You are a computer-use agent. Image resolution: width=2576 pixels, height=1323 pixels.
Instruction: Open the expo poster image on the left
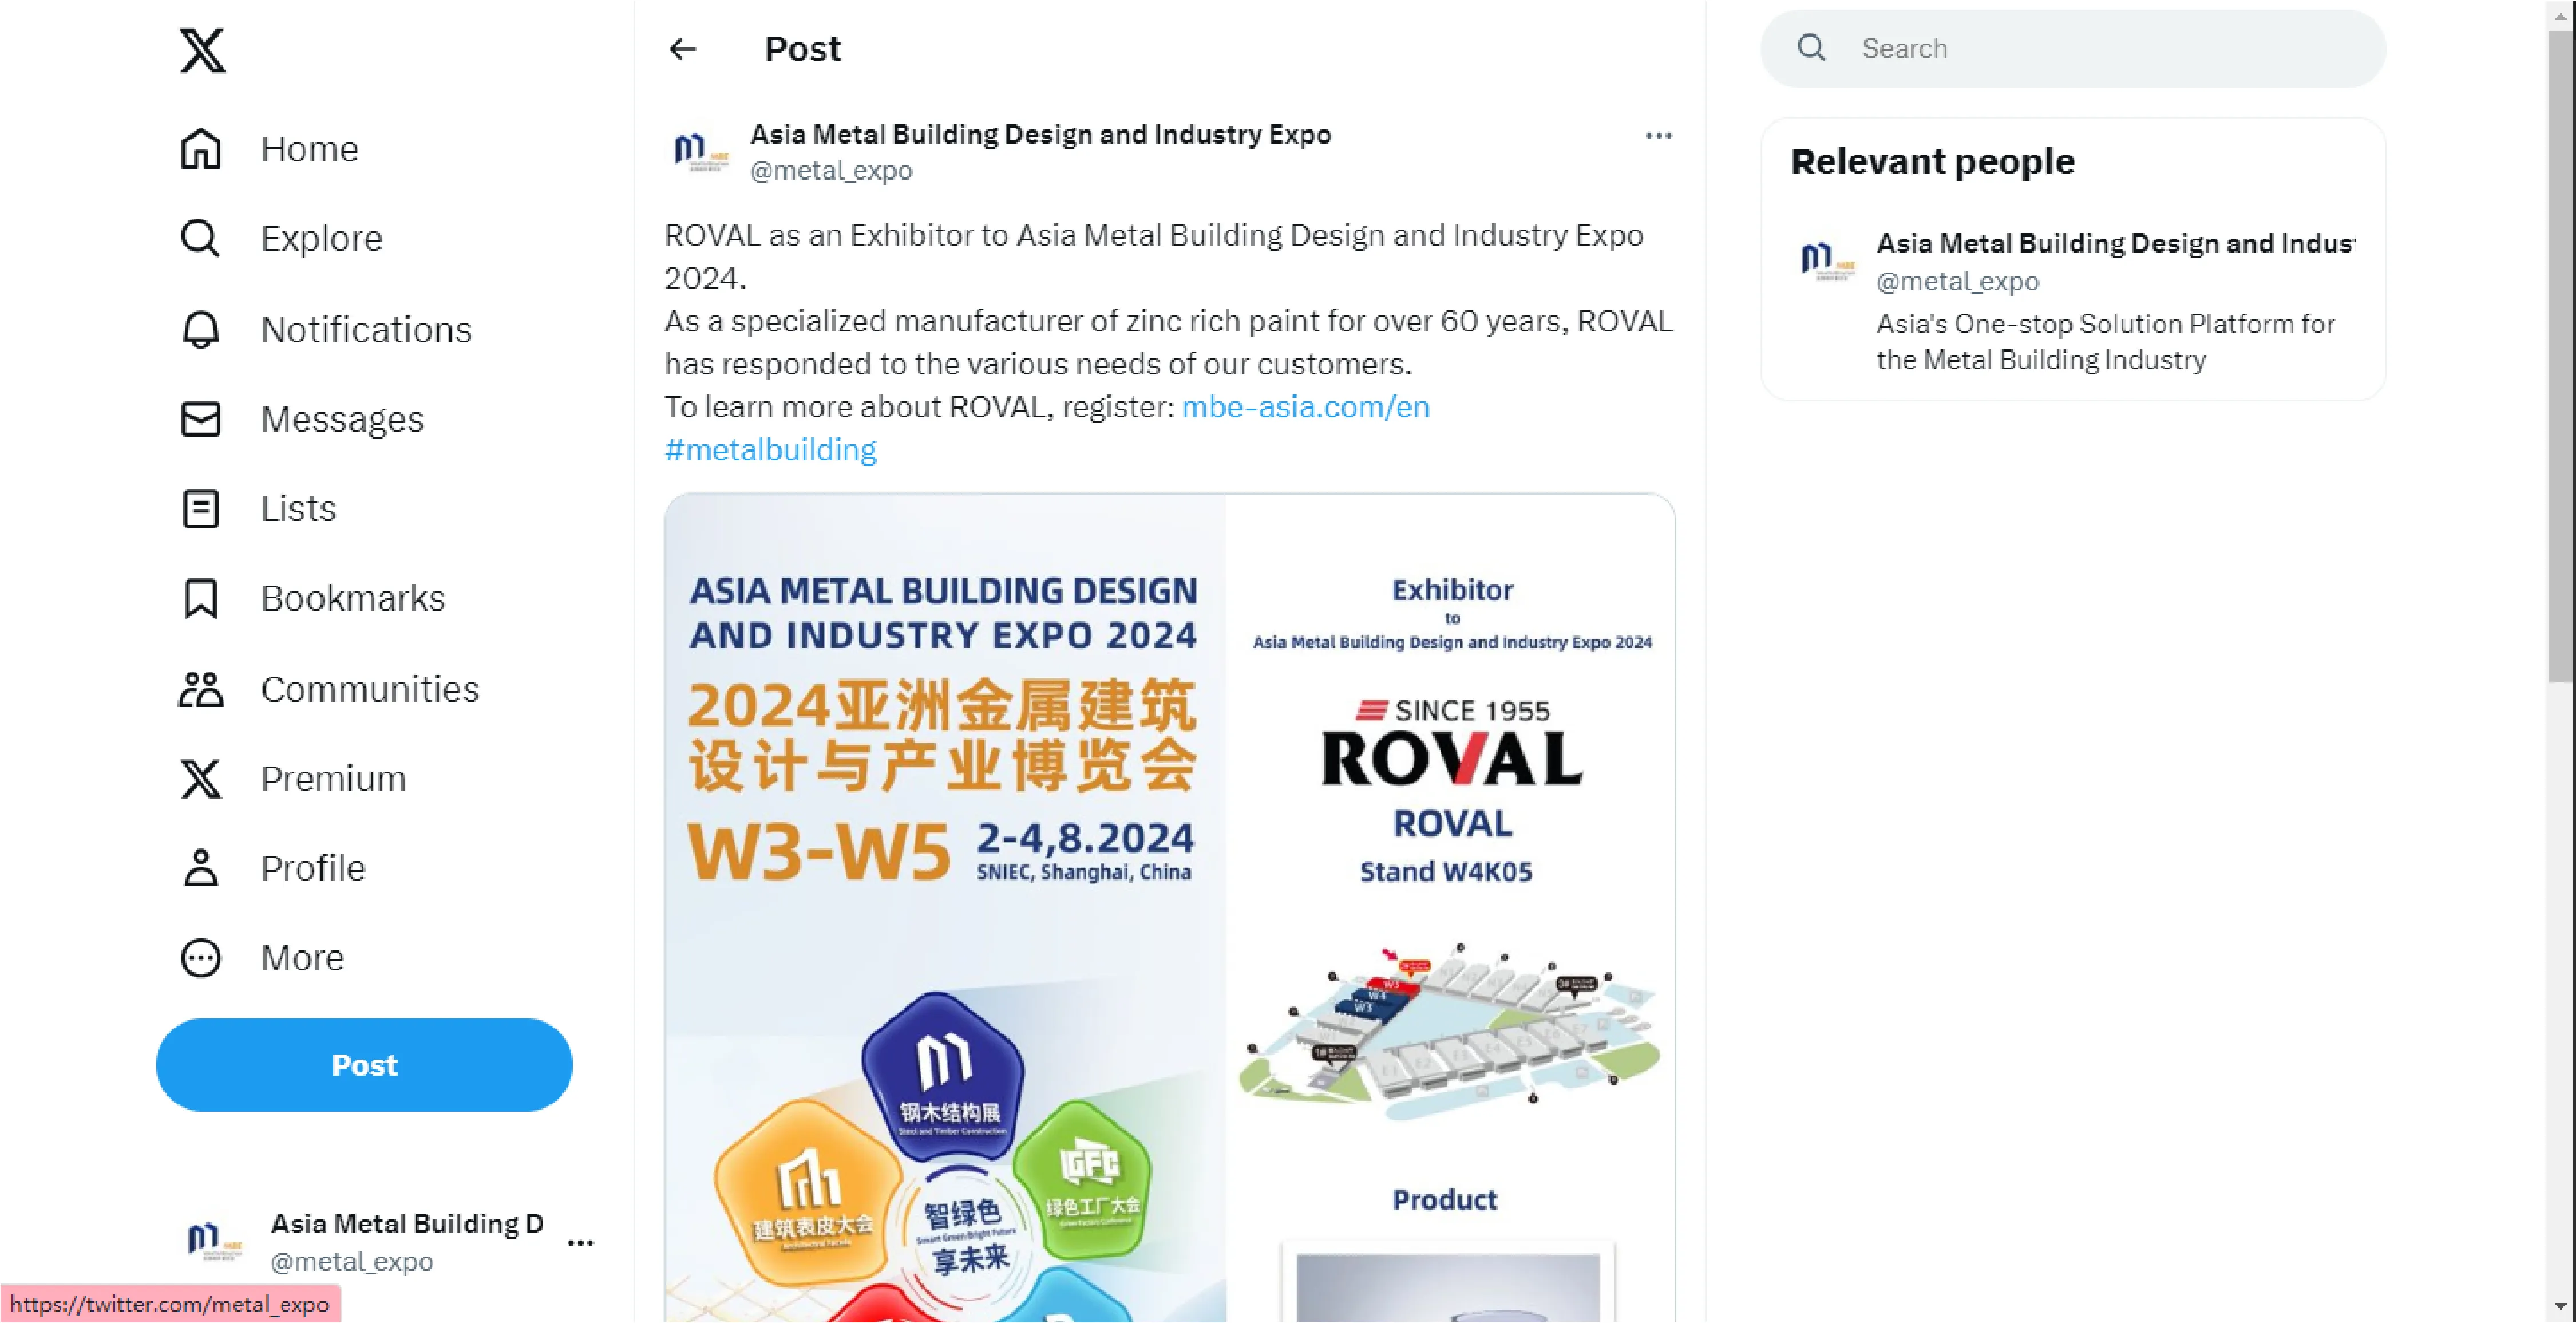point(946,909)
